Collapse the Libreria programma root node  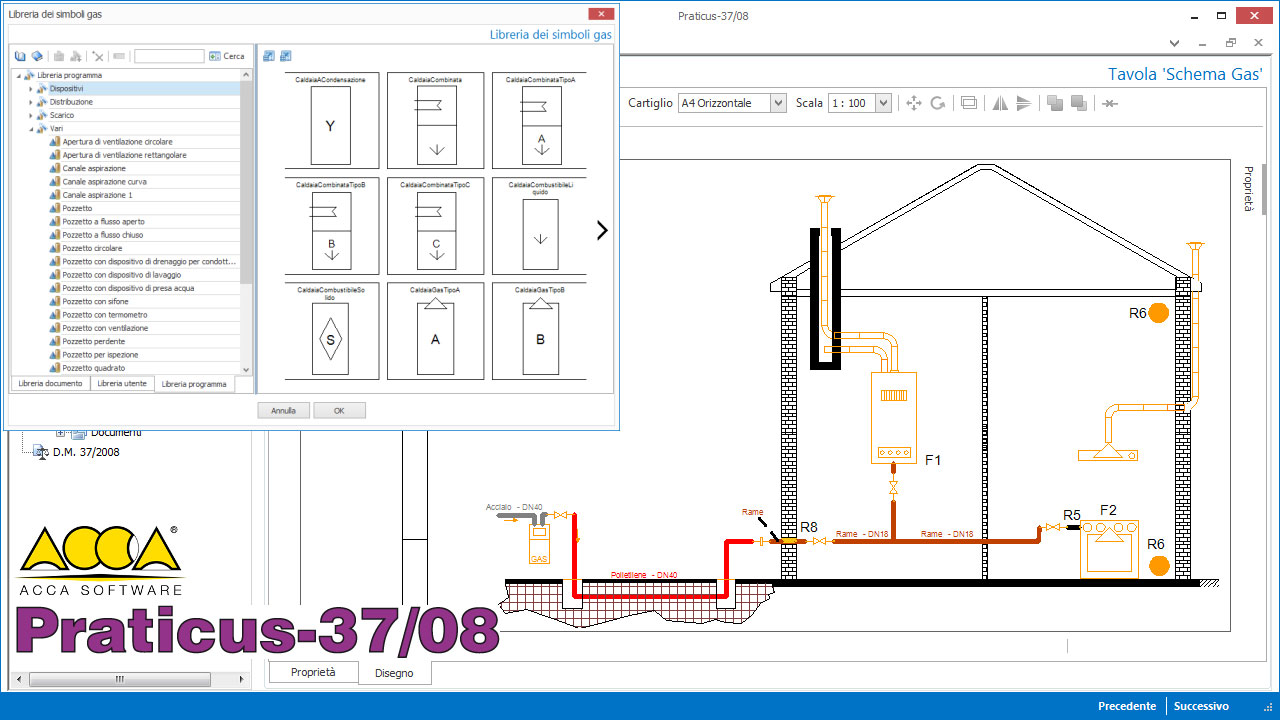19,75
